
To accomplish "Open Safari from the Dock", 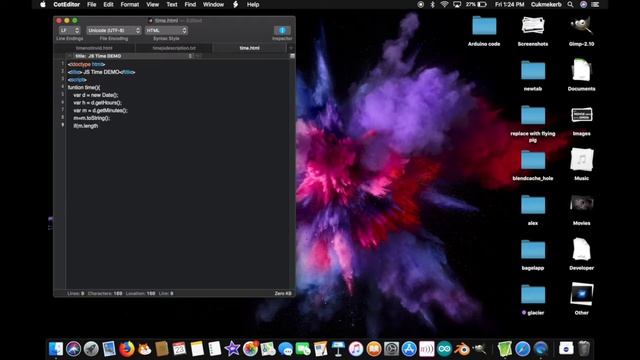I will point(522,349).
